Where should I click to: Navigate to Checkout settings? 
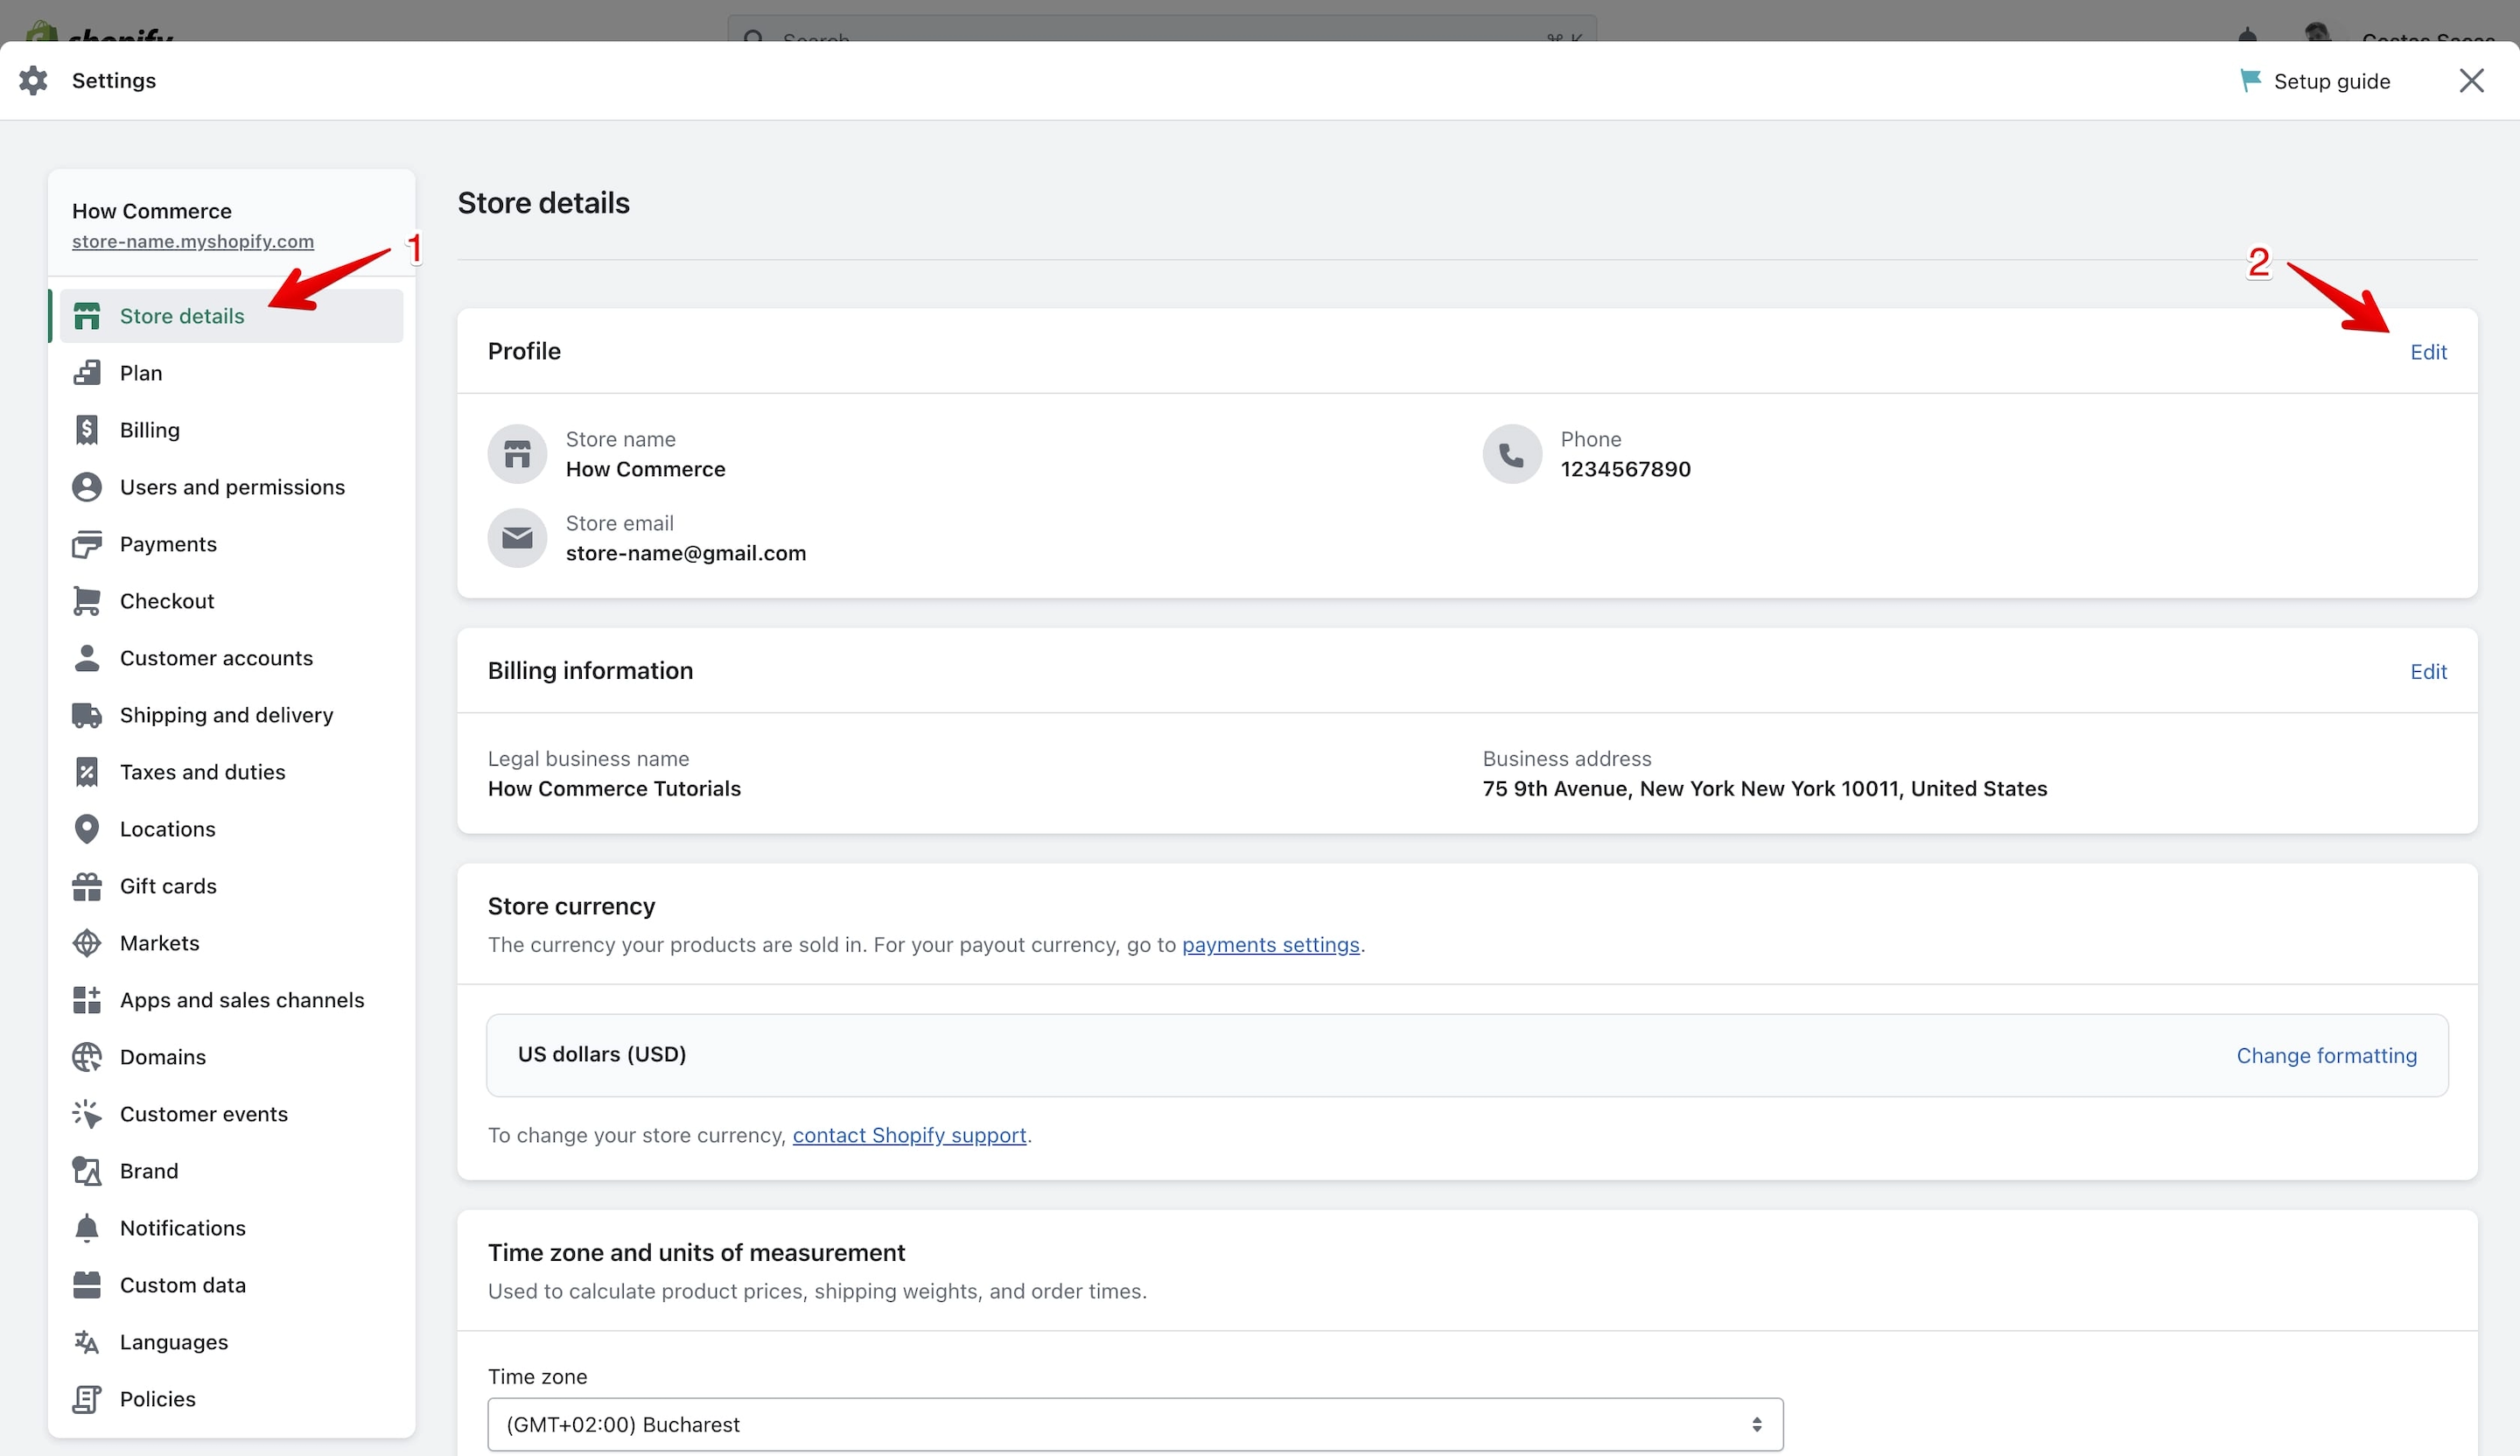point(231,601)
